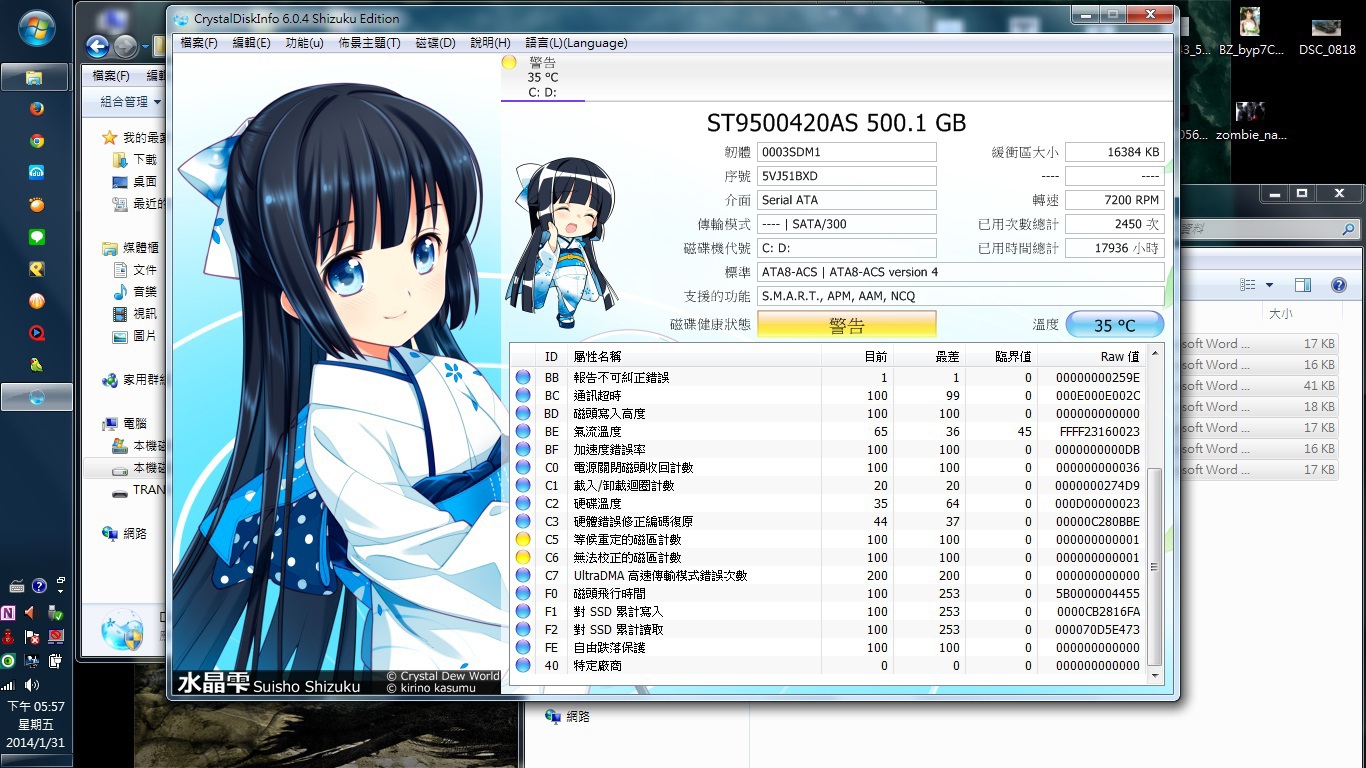
Task: Click the firmware field 0003SDM1
Action: pos(846,152)
